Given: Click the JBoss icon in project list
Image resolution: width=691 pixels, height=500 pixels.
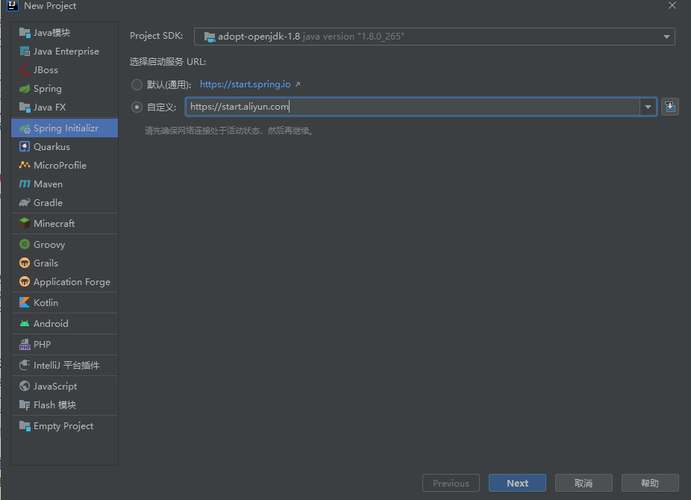Looking at the screenshot, I should tap(25, 70).
